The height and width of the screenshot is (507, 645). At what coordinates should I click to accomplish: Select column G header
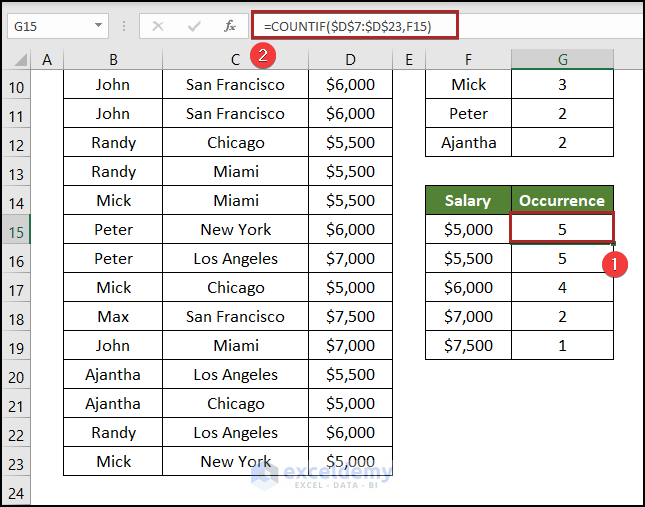562,61
